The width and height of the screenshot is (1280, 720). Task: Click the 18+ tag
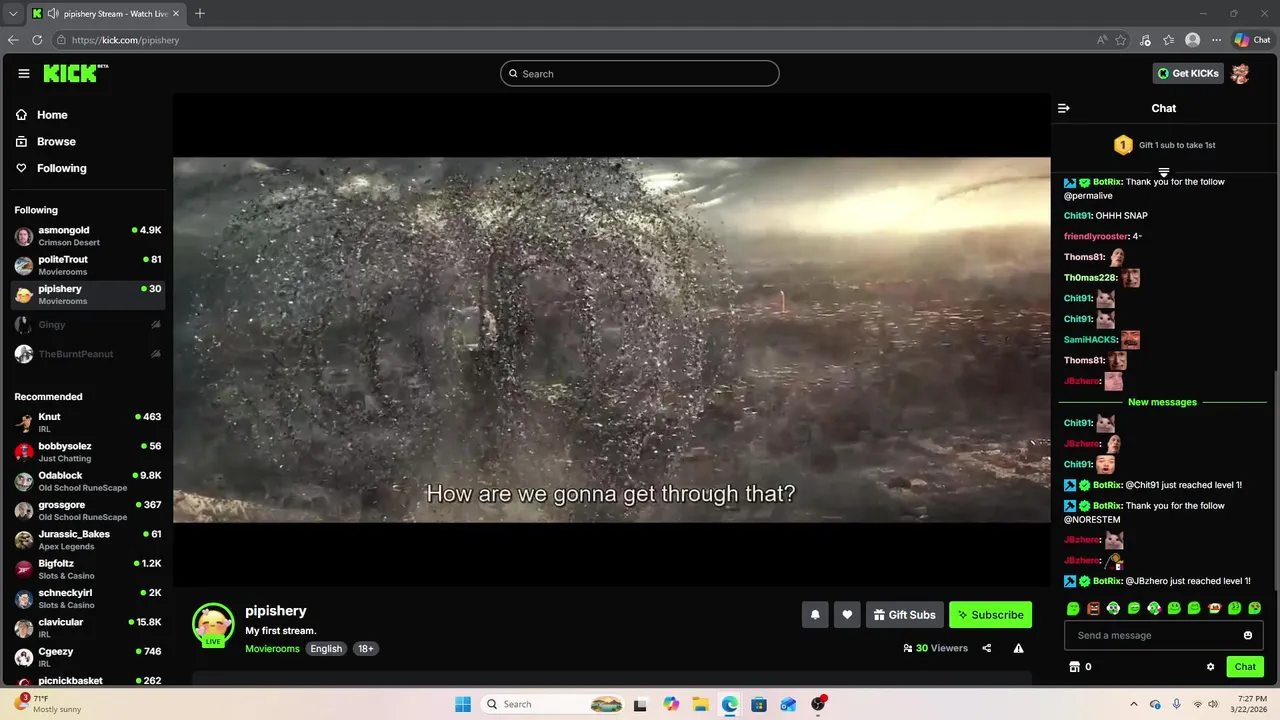[366, 649]
